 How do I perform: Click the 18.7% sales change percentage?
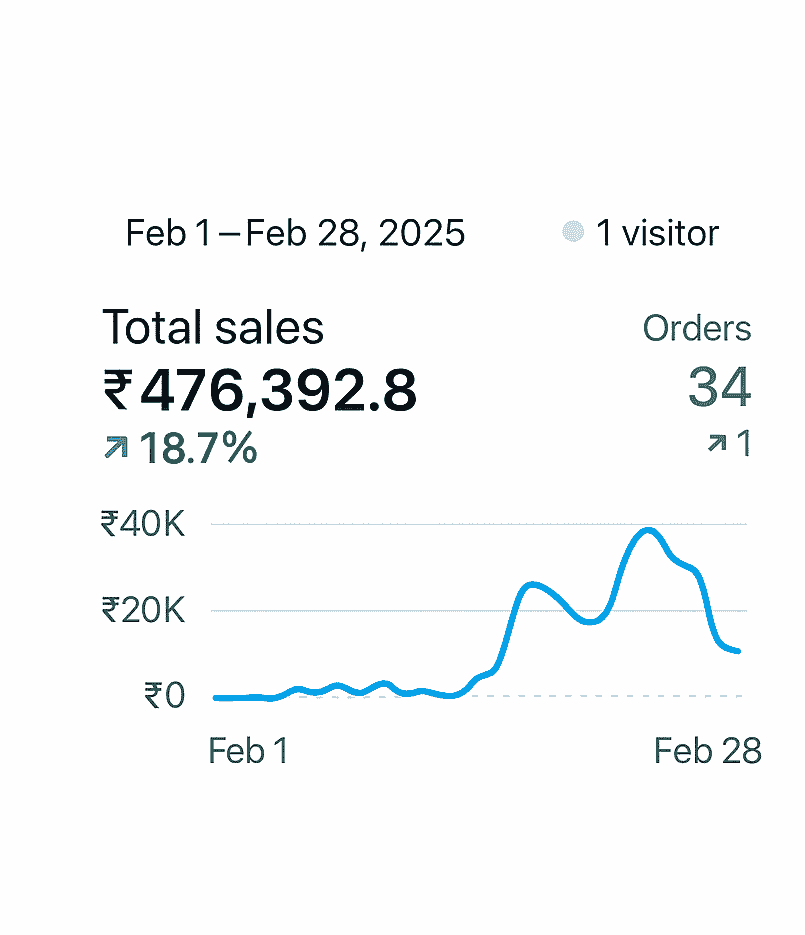[197, 449]
